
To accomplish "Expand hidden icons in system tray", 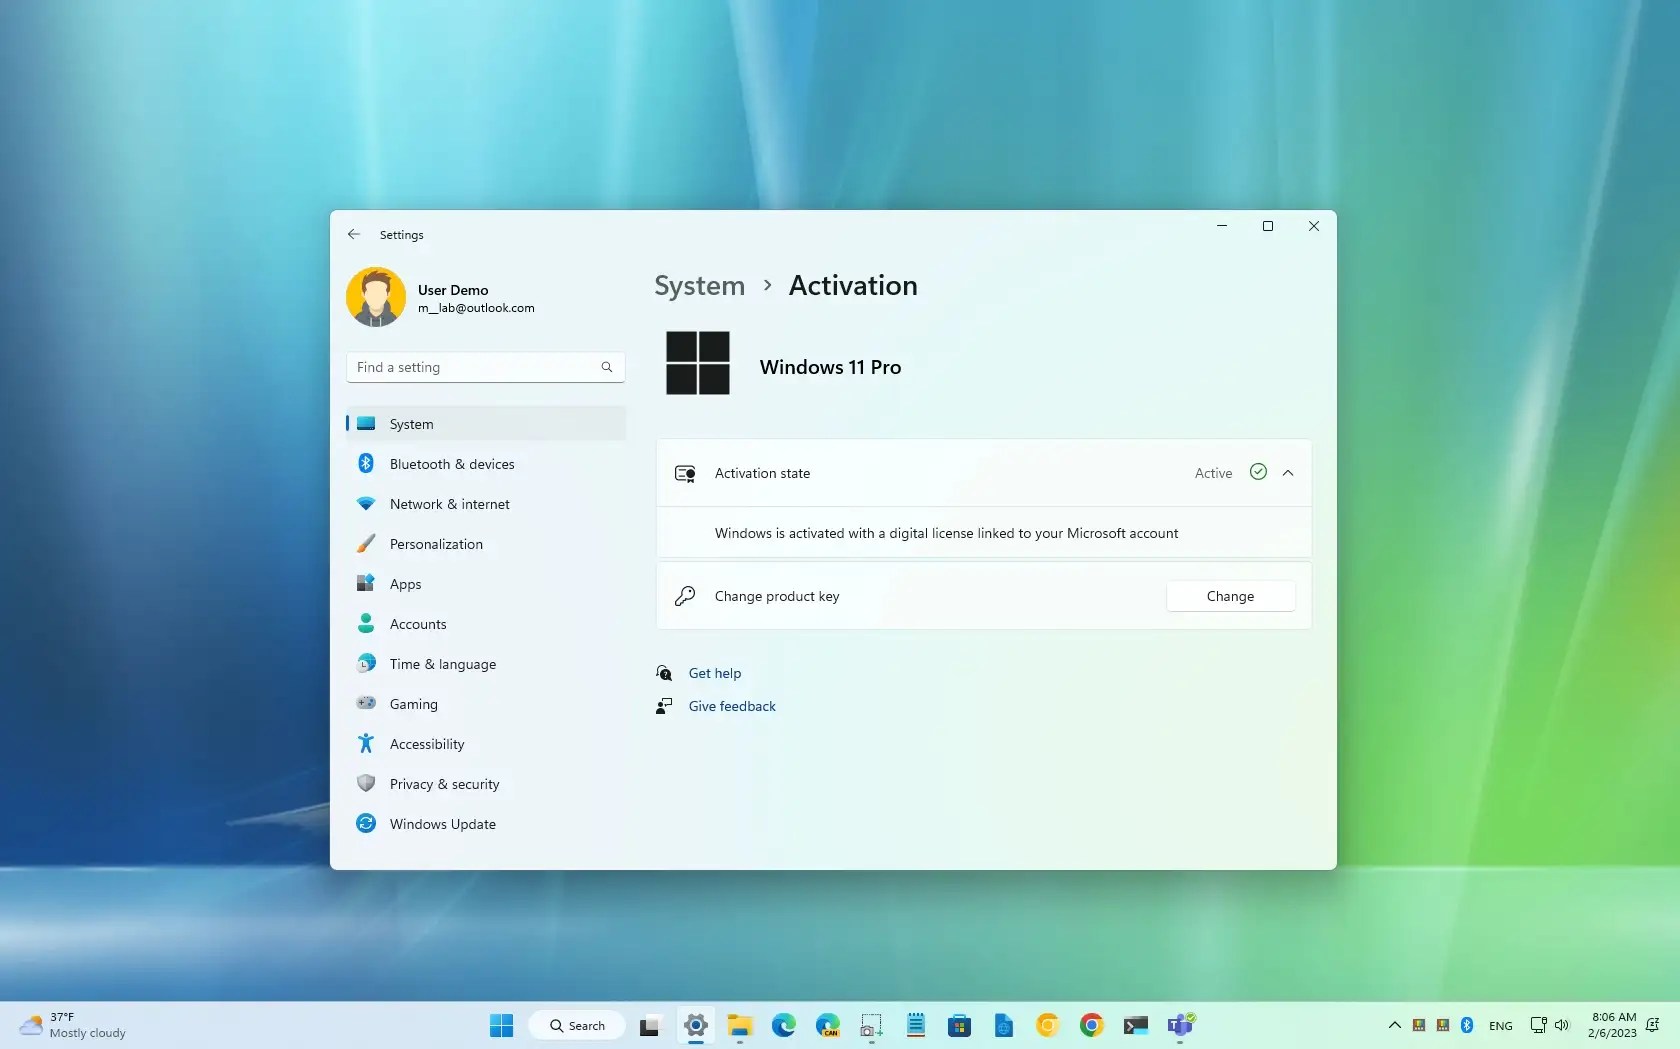I will click(x=1393, y=1025).
